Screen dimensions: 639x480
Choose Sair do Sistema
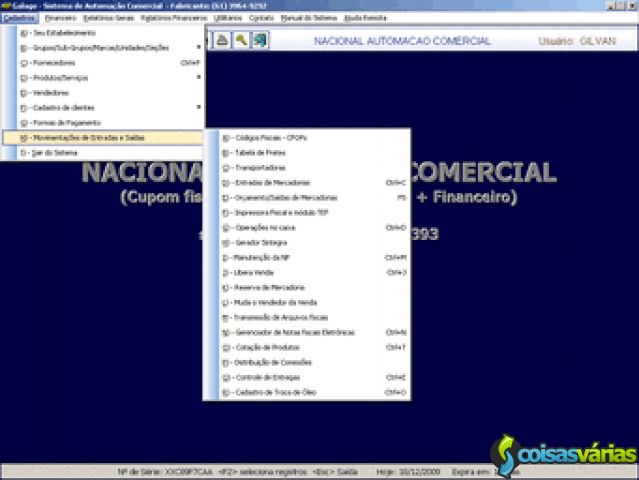[103, 153]
